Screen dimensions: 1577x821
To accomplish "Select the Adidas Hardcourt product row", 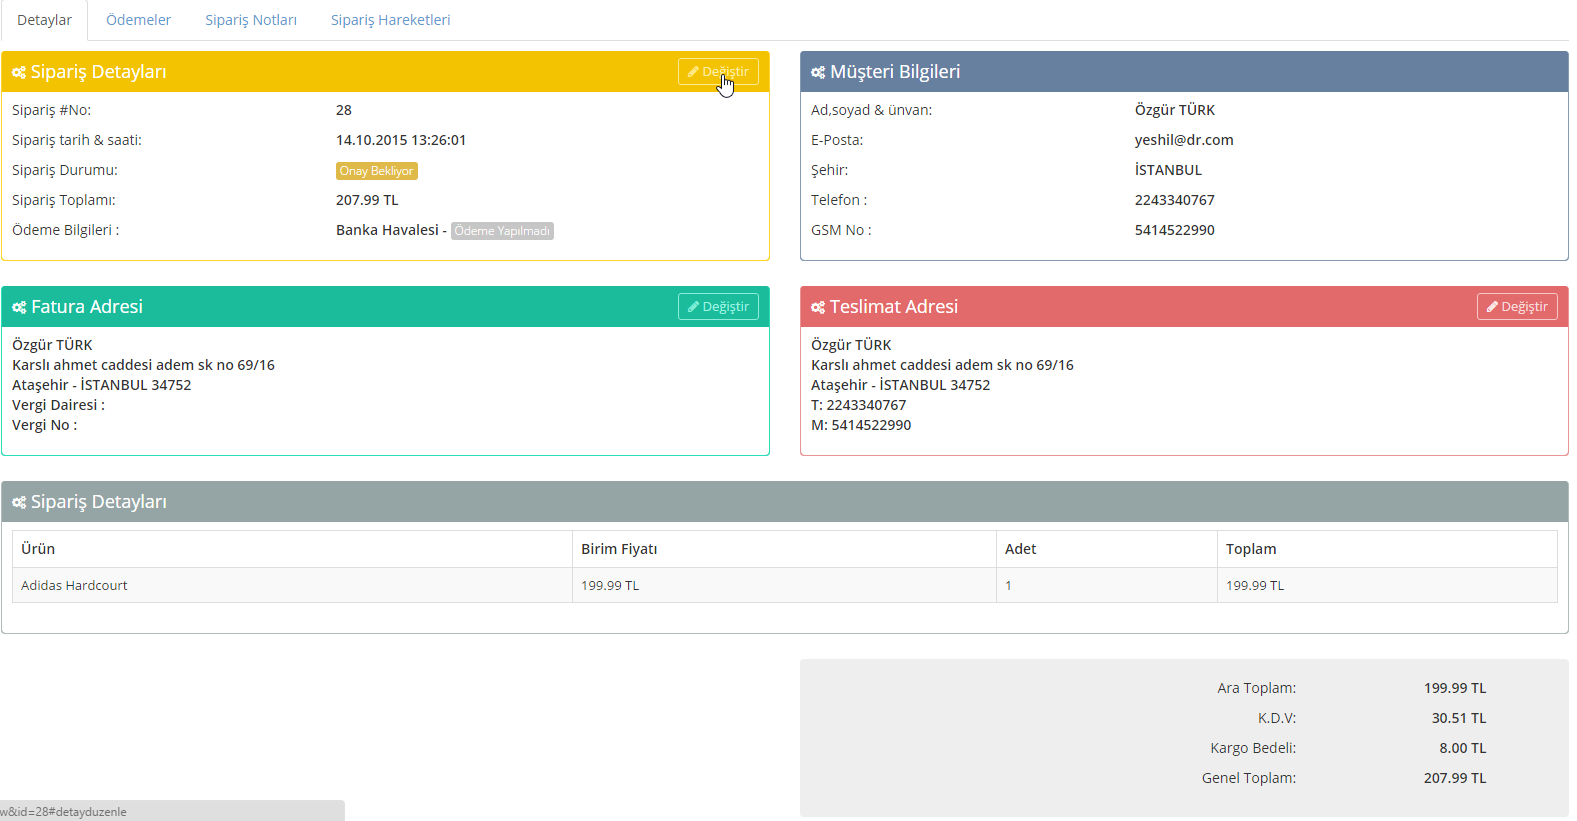I will (75, 586).
